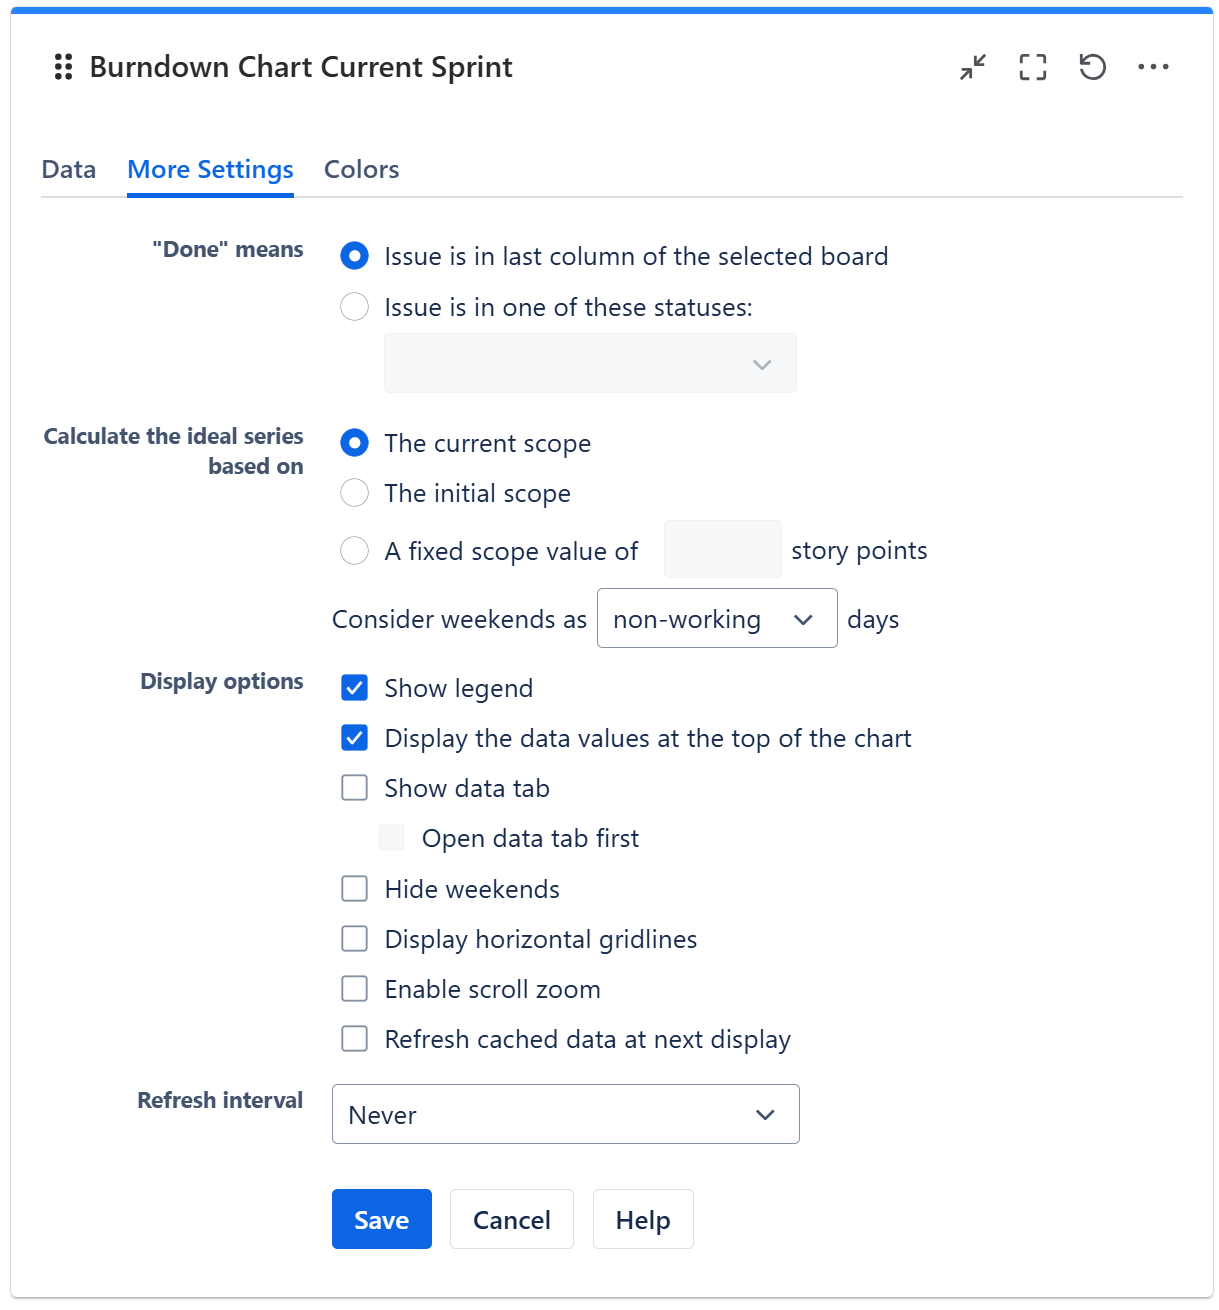Image resolution: width=1219 pixels, height=1310 pixels.
Task: Expand gadget to full screen
Action: tap(1032, 67)
